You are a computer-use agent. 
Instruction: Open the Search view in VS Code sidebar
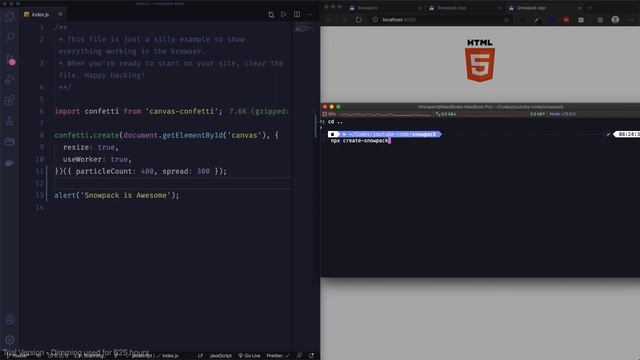point(10,38)
